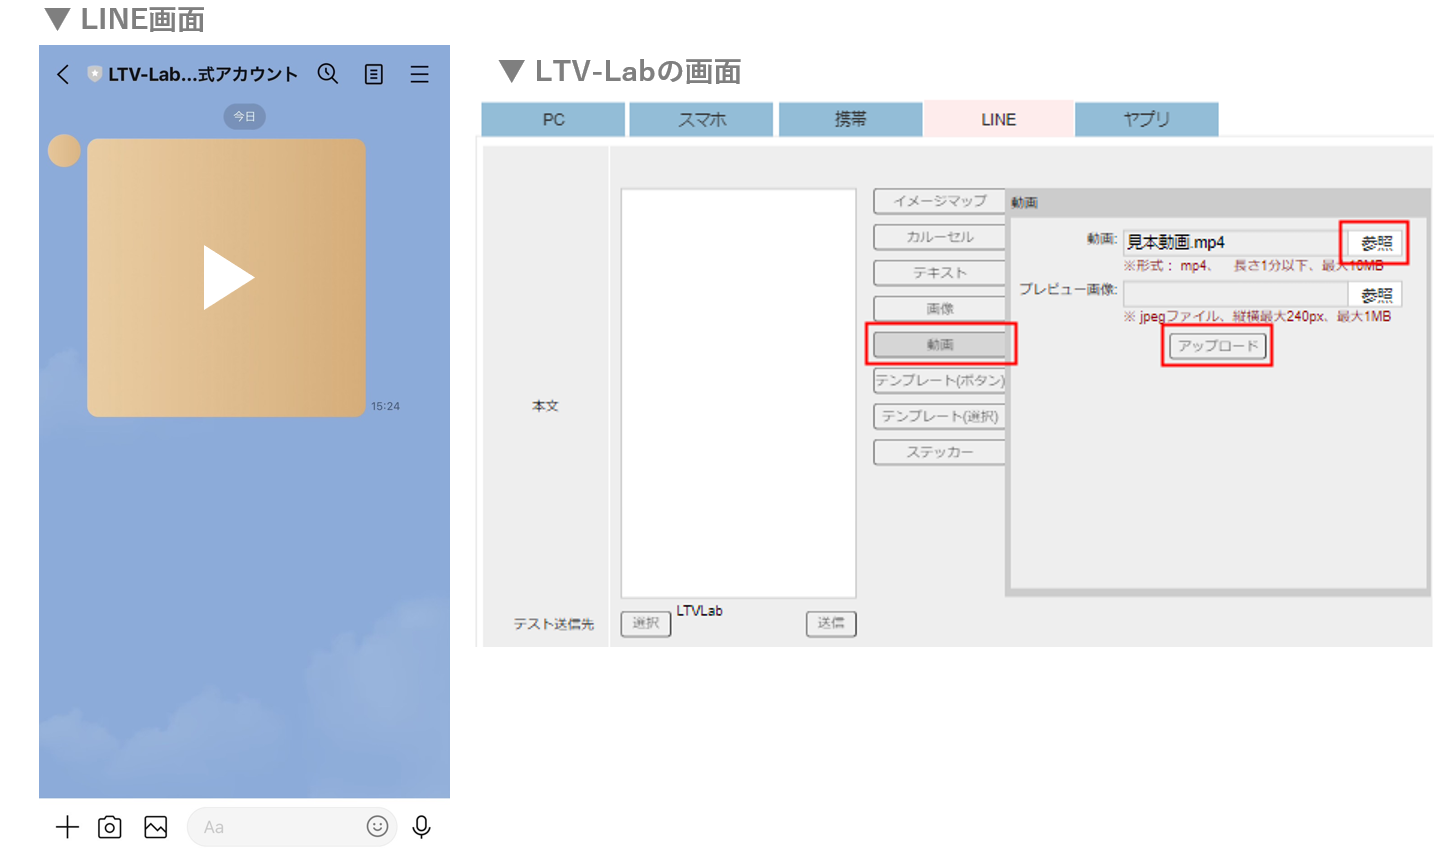Switch to the PC tab
The image size is (1447, 852).
click(x=553, y=119)
